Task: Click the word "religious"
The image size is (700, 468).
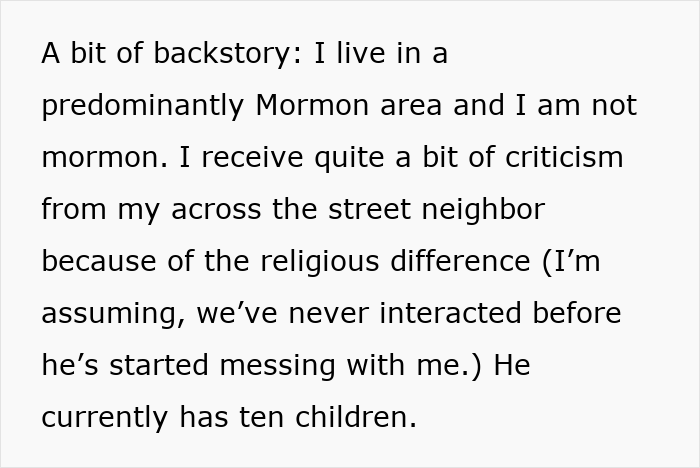Action: 325,262
